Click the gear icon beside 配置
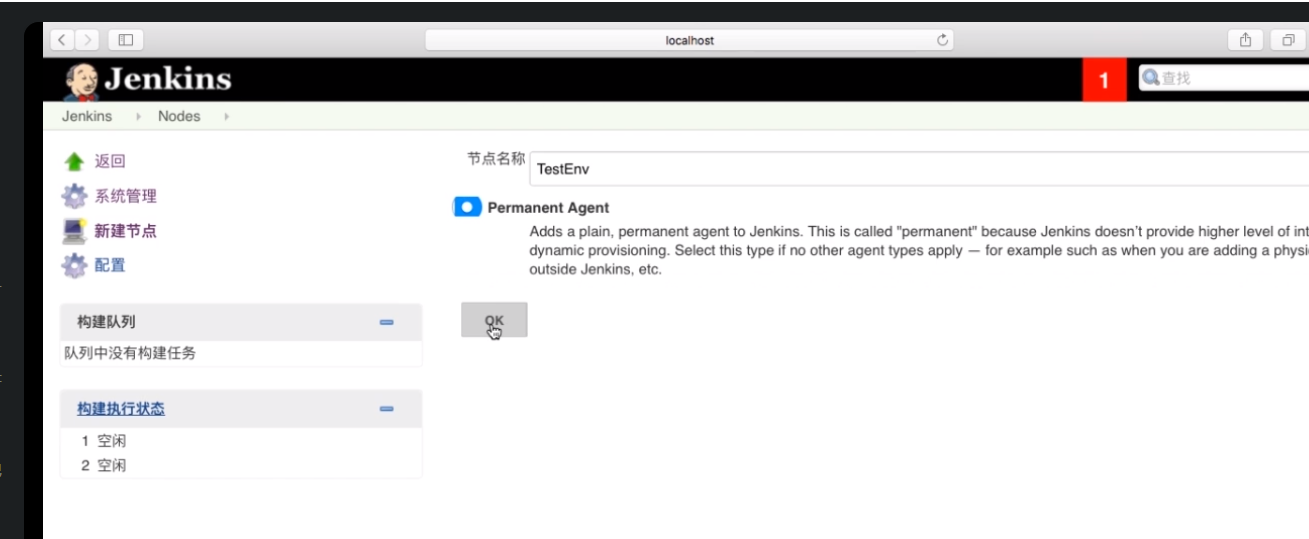This screenshot has height=539, width=1309. click(x=74, y=266)
